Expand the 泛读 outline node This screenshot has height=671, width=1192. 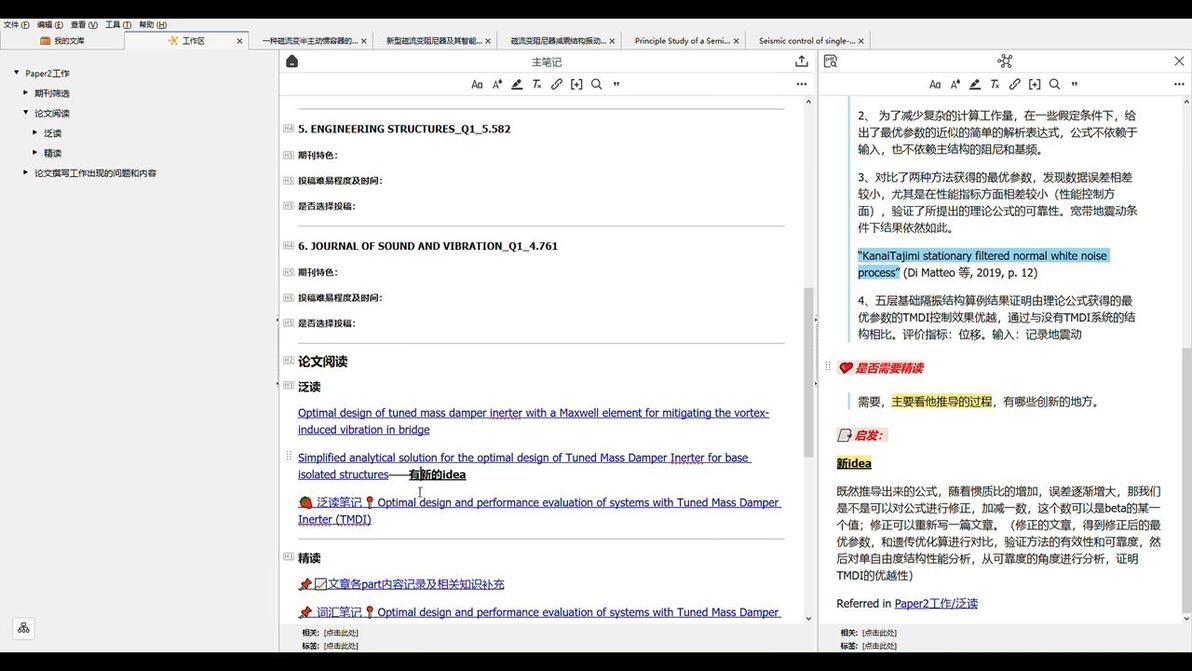pyautogui.click(x=35, y=133)
